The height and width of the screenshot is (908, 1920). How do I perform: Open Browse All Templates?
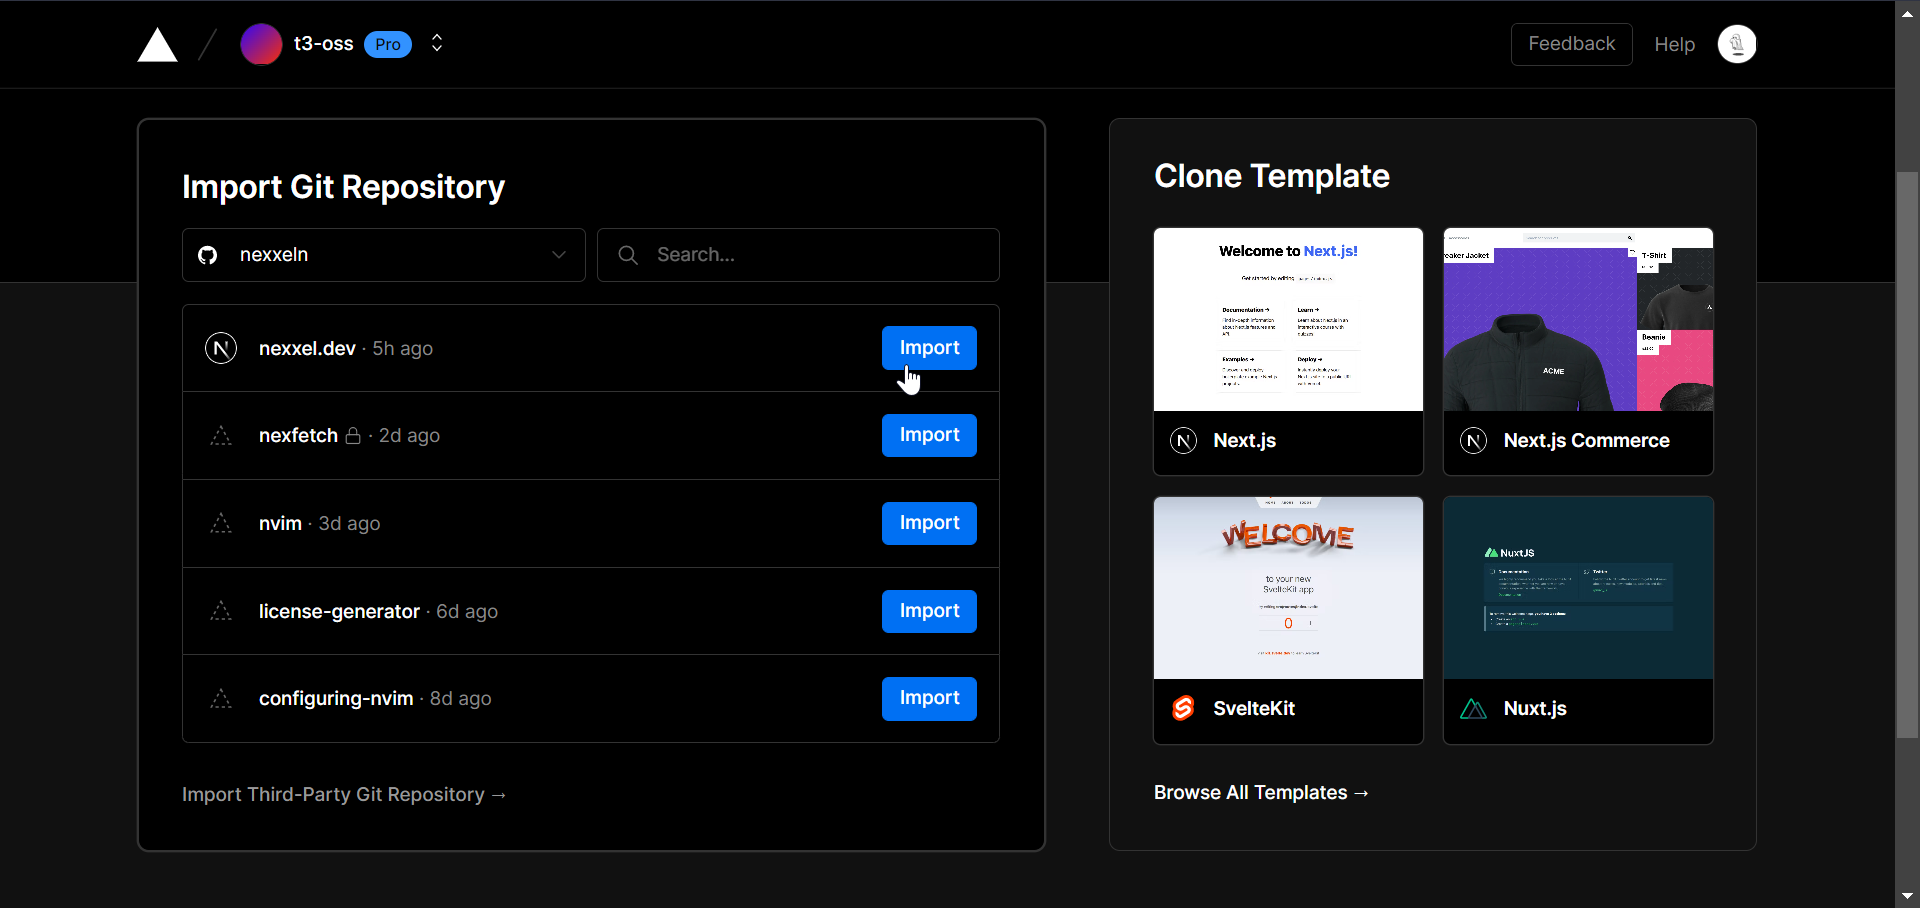[x=1261, y=792]
